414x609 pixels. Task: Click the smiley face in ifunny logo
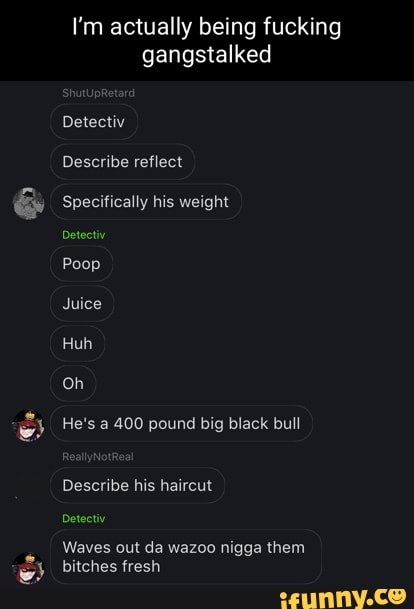pos(397,595)
